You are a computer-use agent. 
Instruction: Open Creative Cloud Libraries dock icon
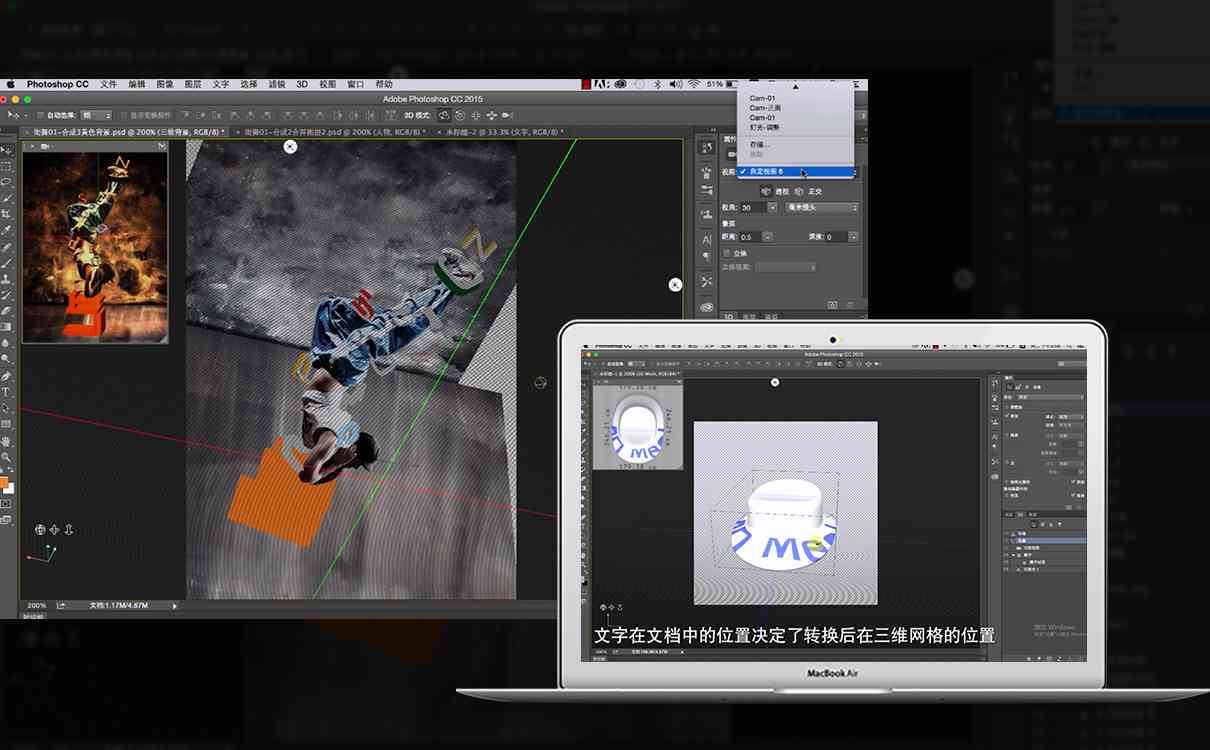pos(707,307)
